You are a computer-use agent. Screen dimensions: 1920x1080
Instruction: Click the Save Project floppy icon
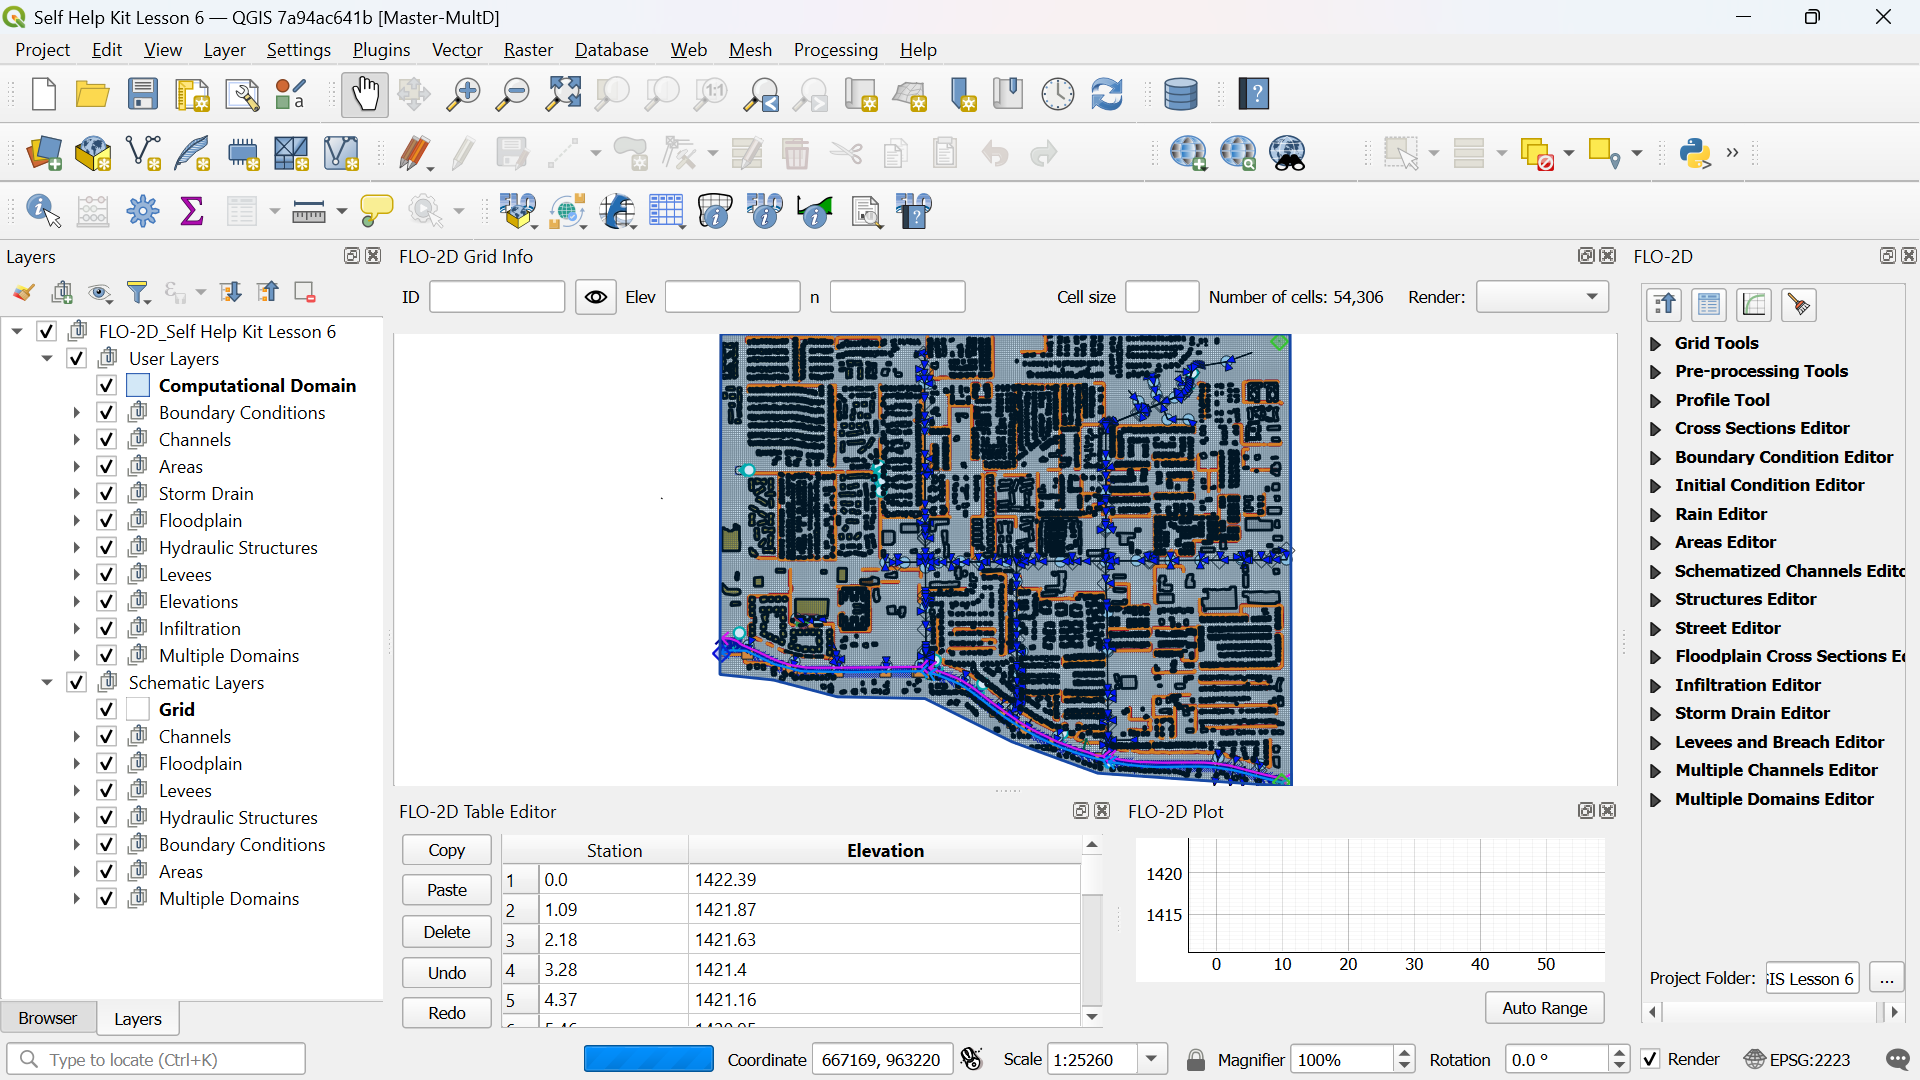click(x=143, y=95)
